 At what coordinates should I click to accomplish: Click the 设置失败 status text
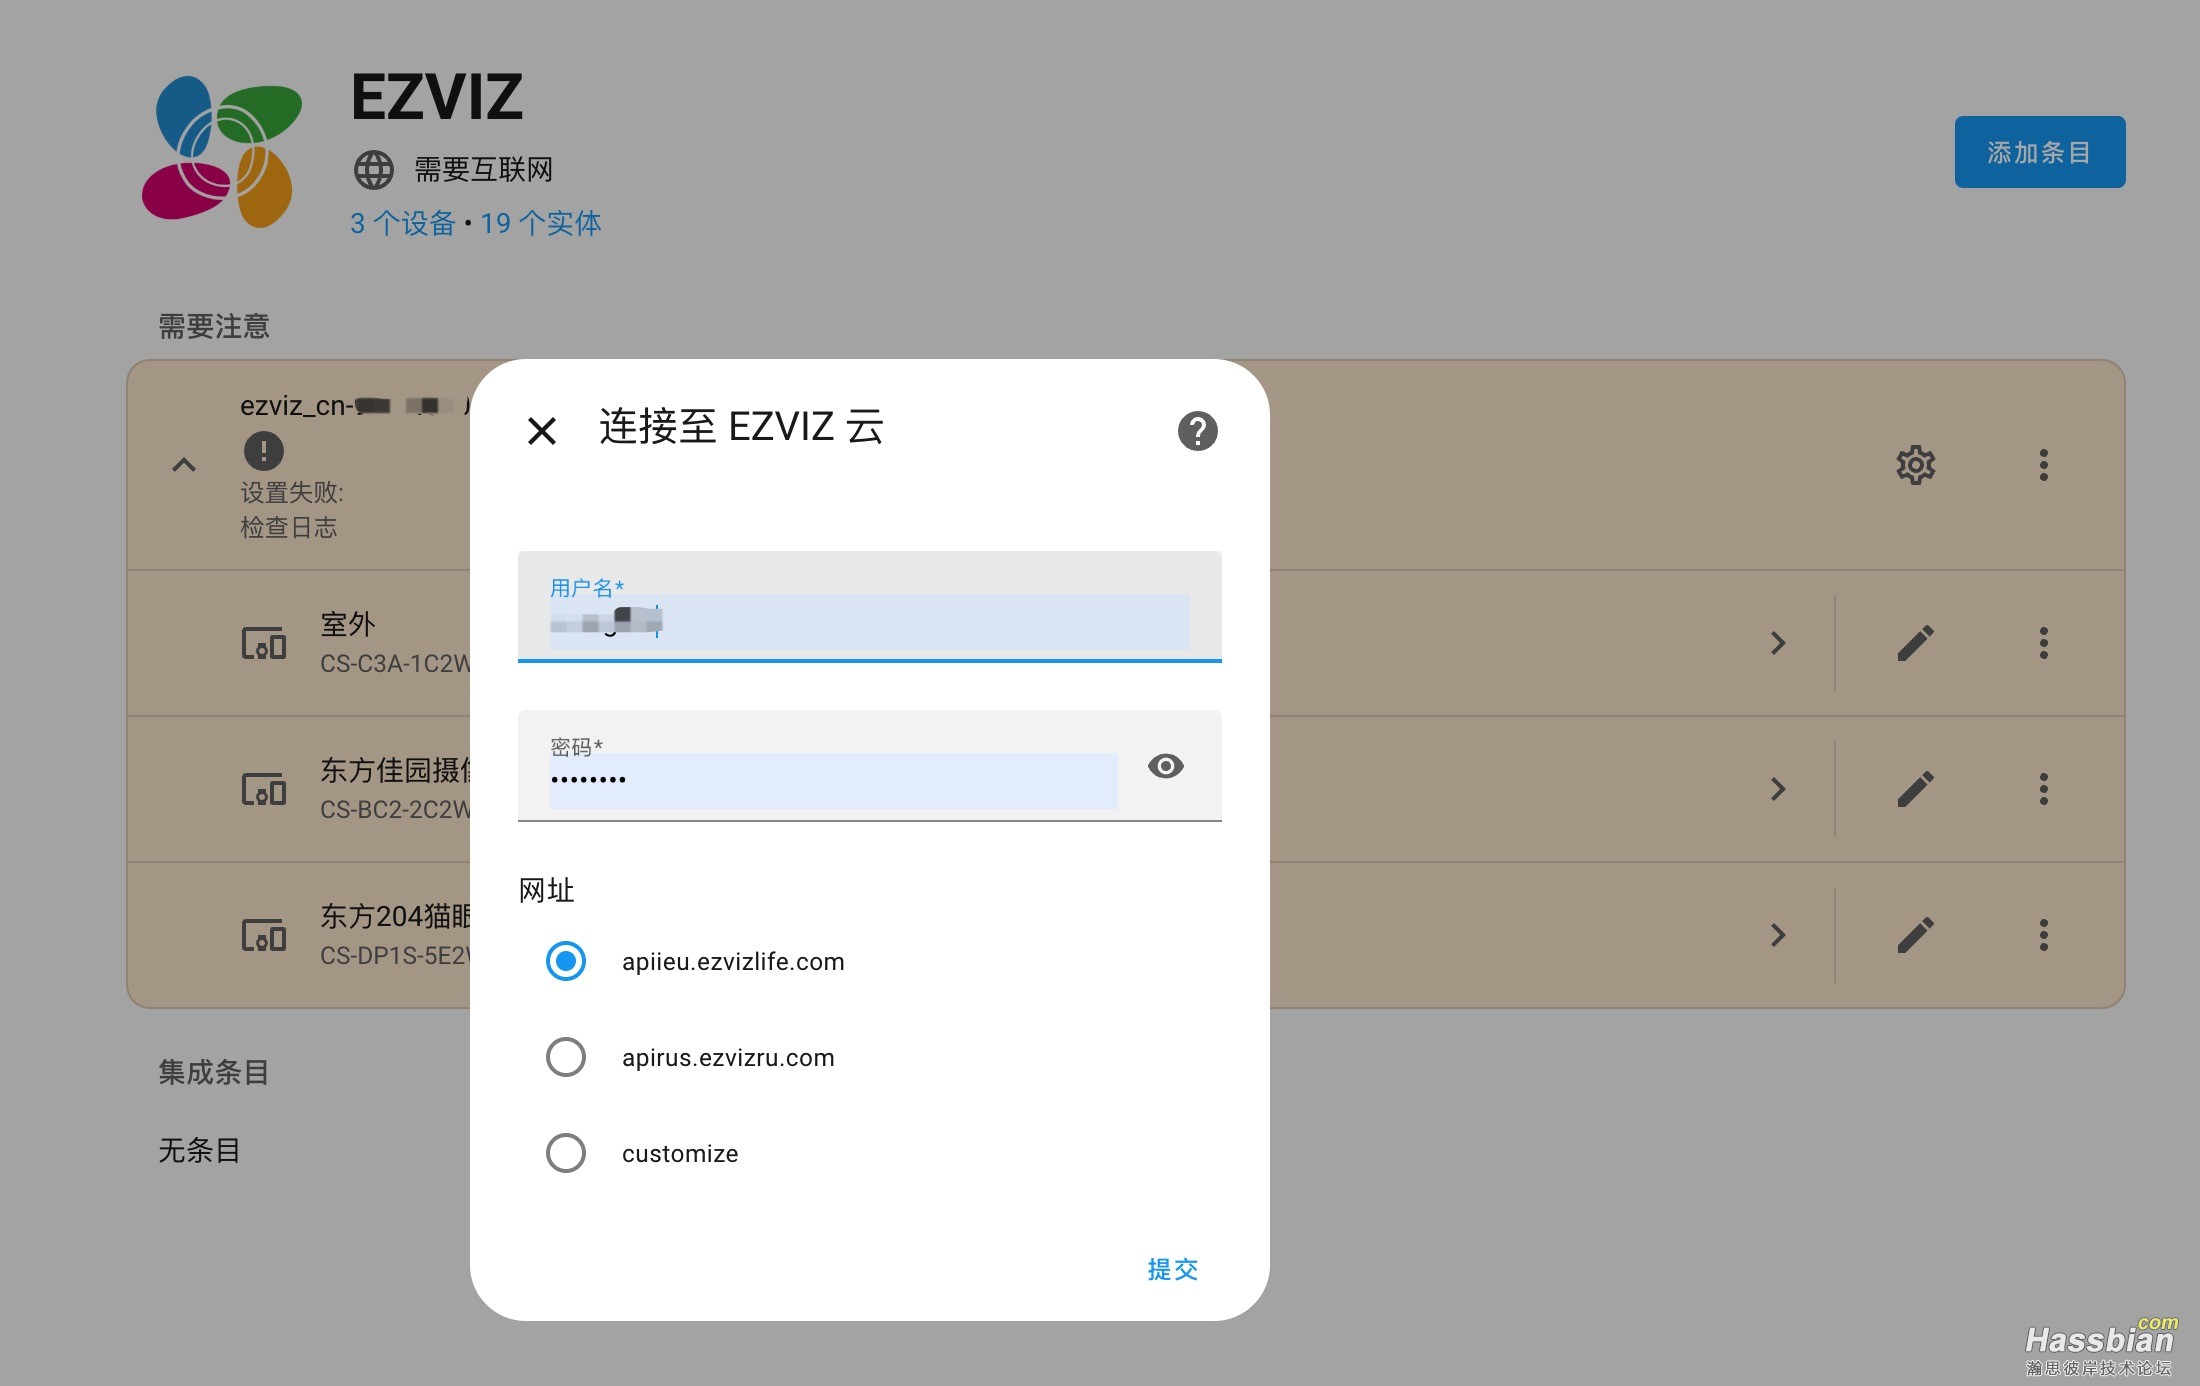point(292,492)
